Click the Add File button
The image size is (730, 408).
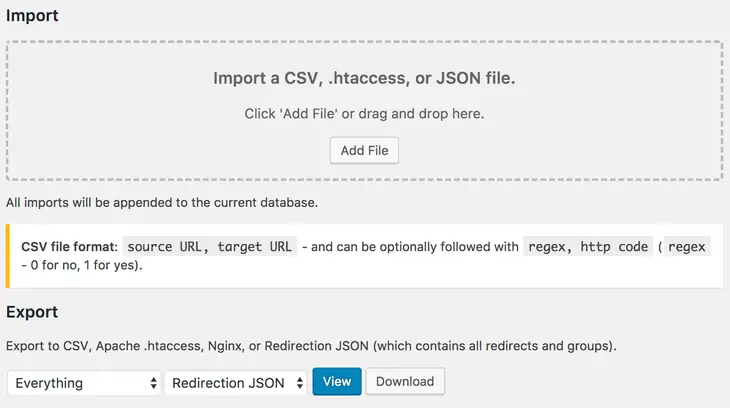point(364,150)
